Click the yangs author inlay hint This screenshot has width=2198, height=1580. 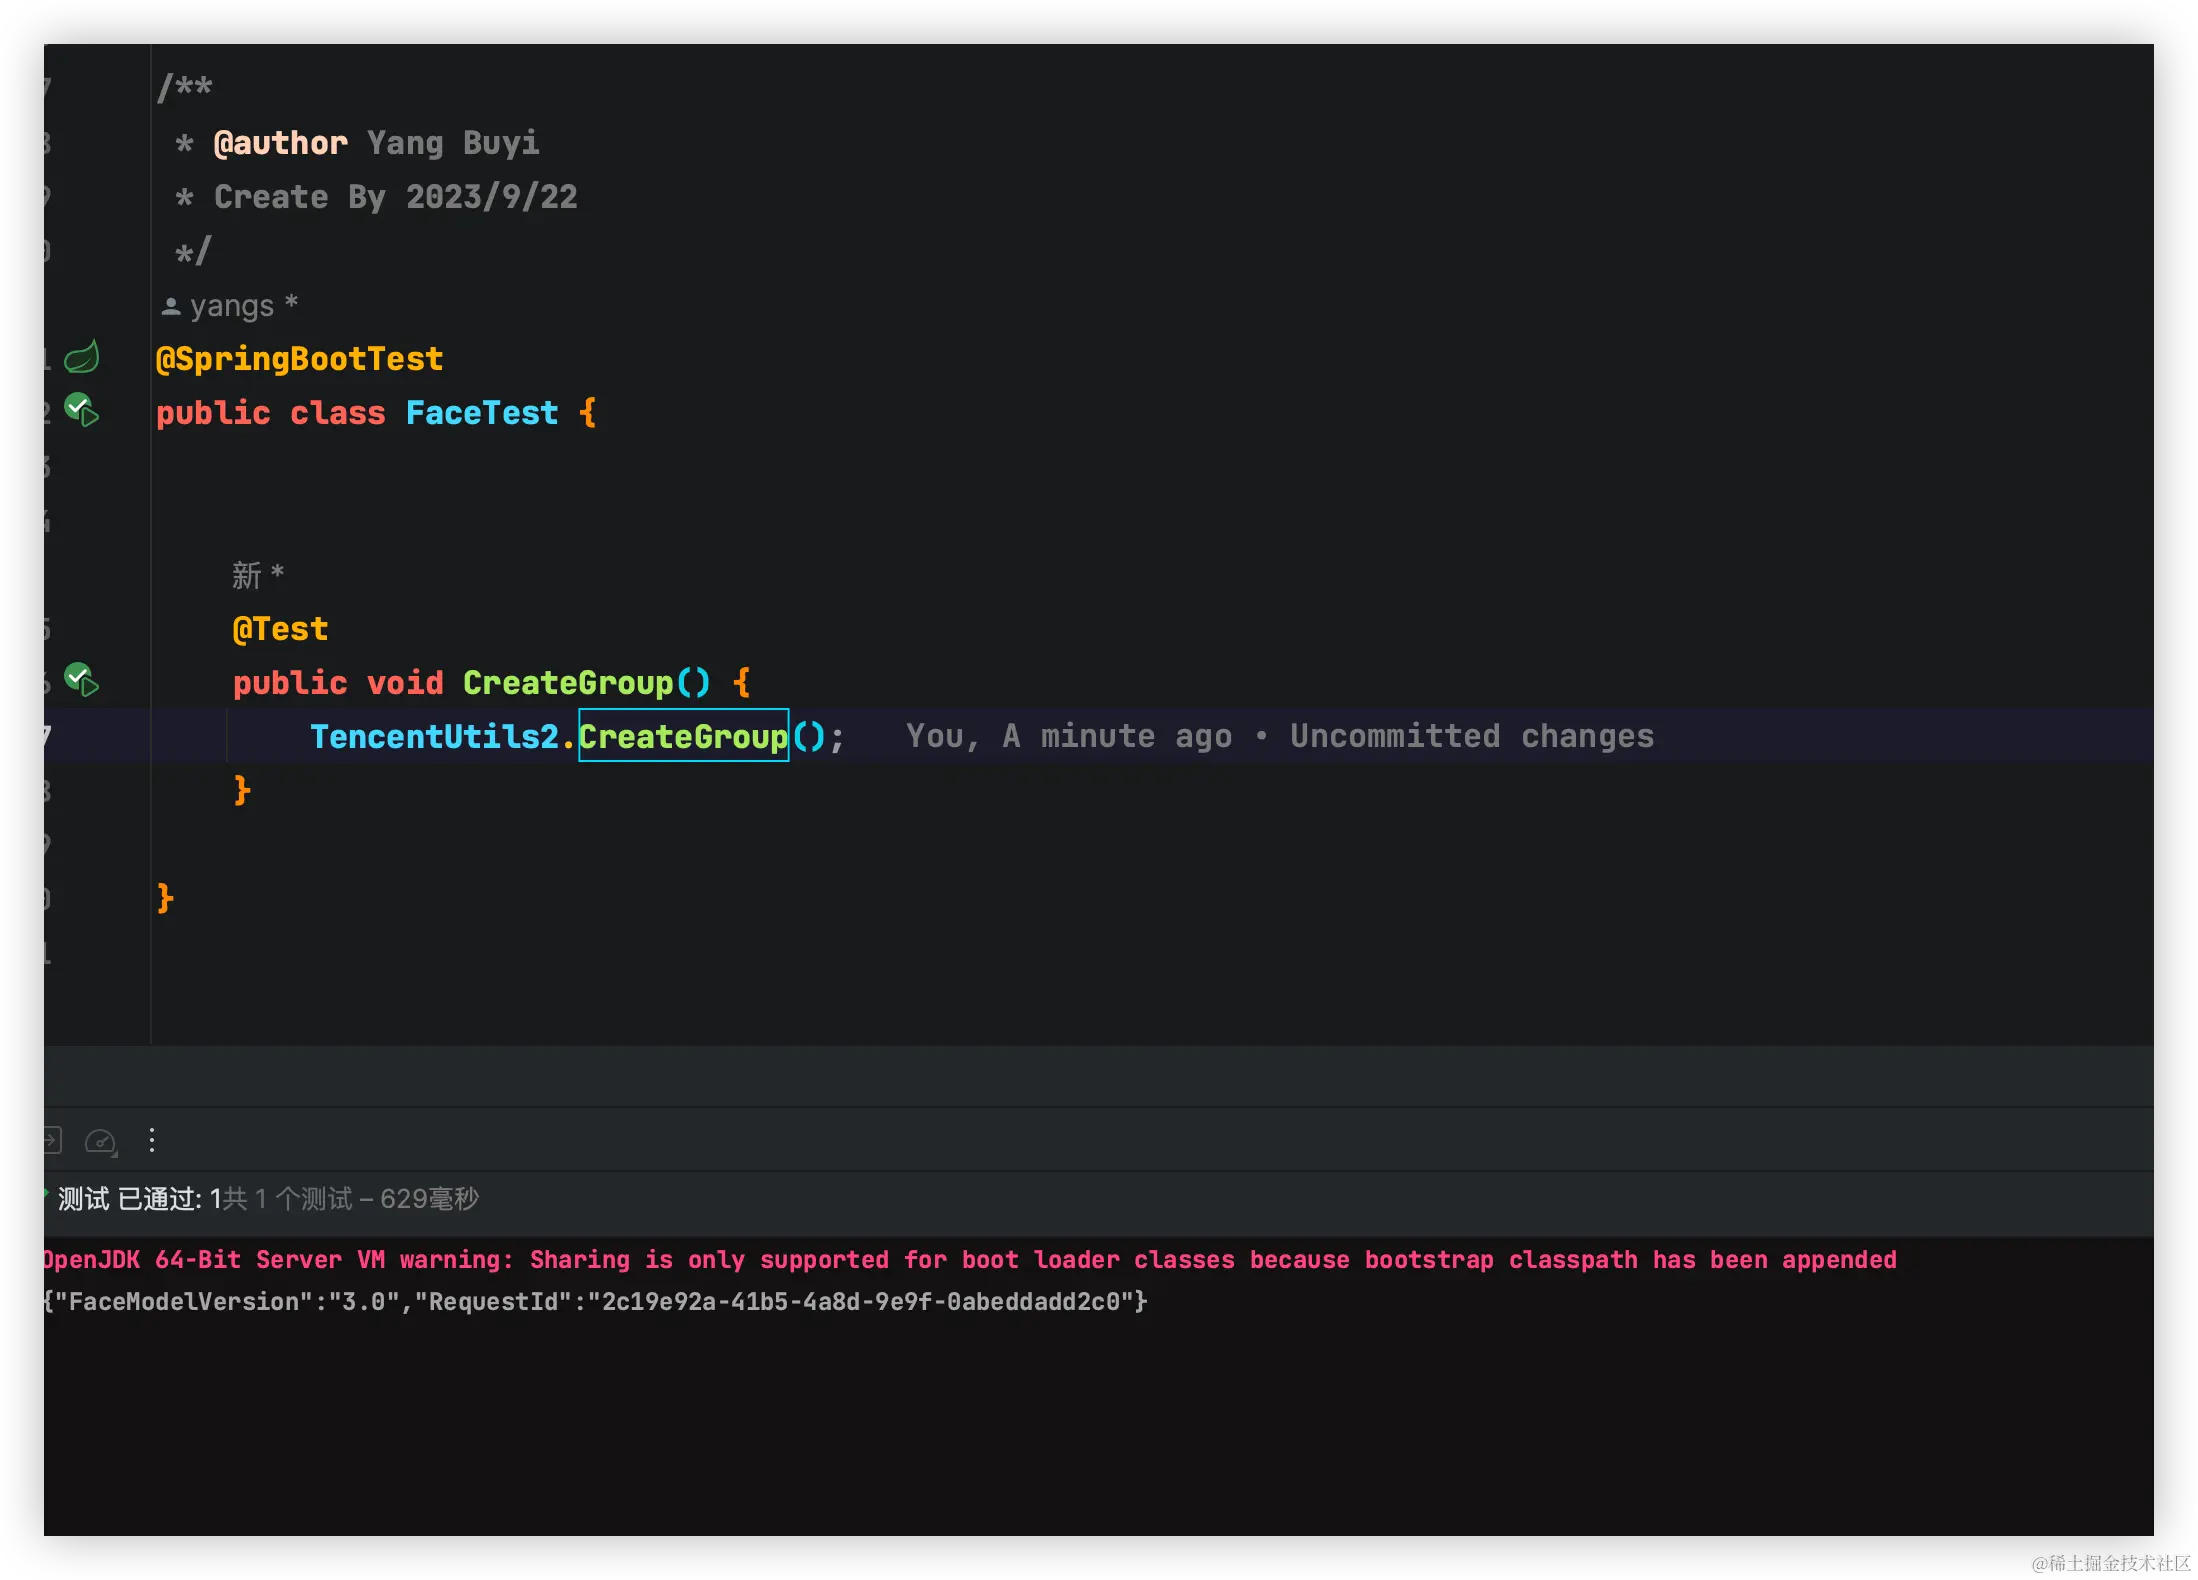pyautogui.click(x=231, y=305)
